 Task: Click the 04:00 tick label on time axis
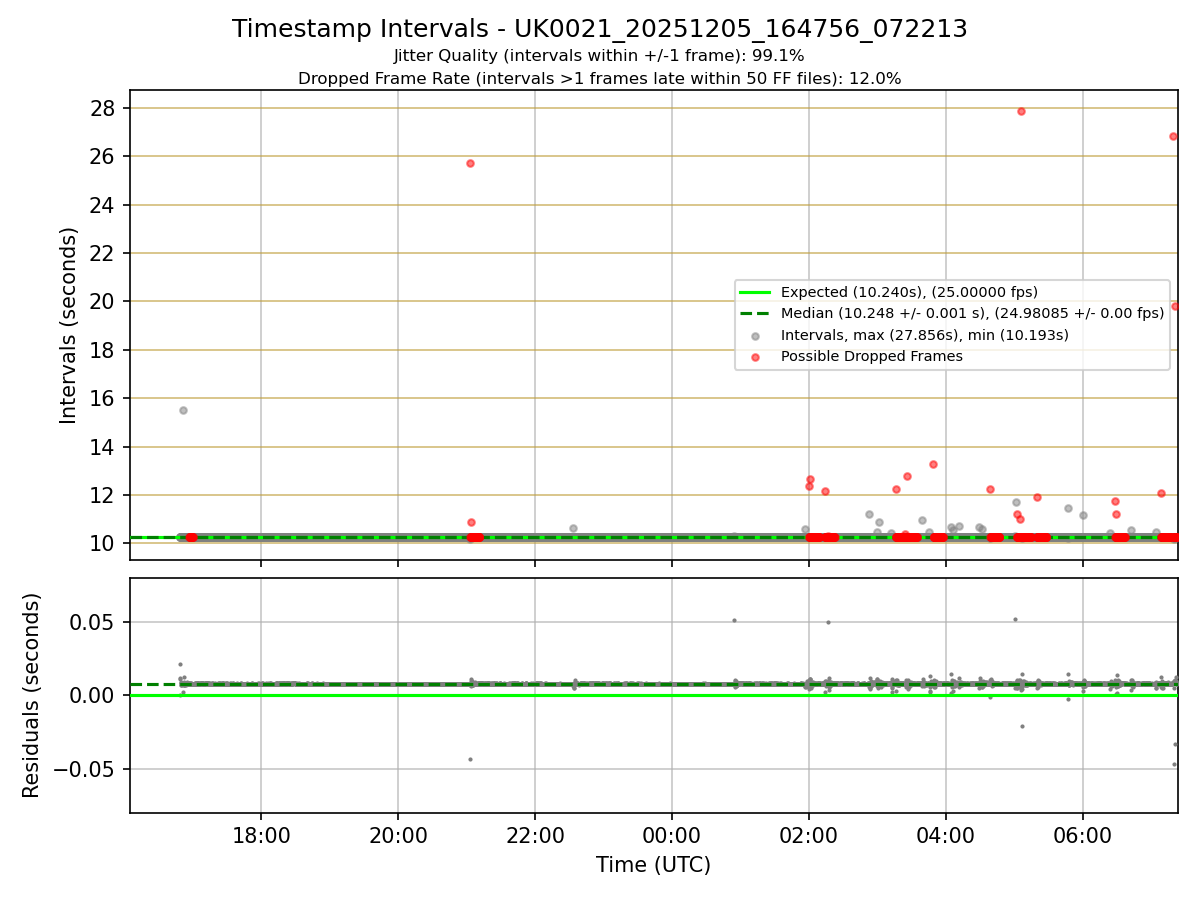pyautogui.click(x=946, y=835)
